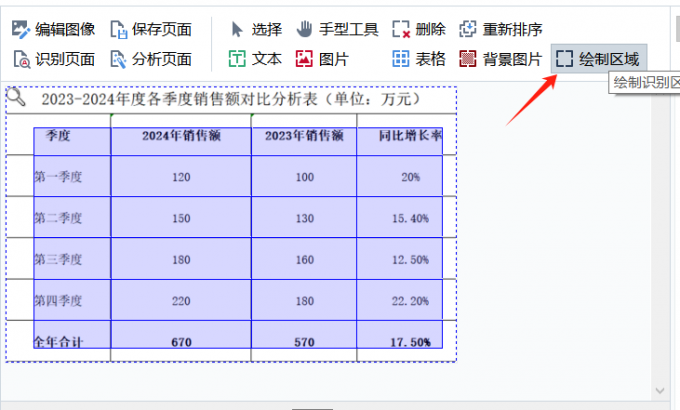Image resolution: width=680 pixels, height=410 pixels.
Task: Click Recognize Page (识别页面) tool
Action: coord(53,59)
